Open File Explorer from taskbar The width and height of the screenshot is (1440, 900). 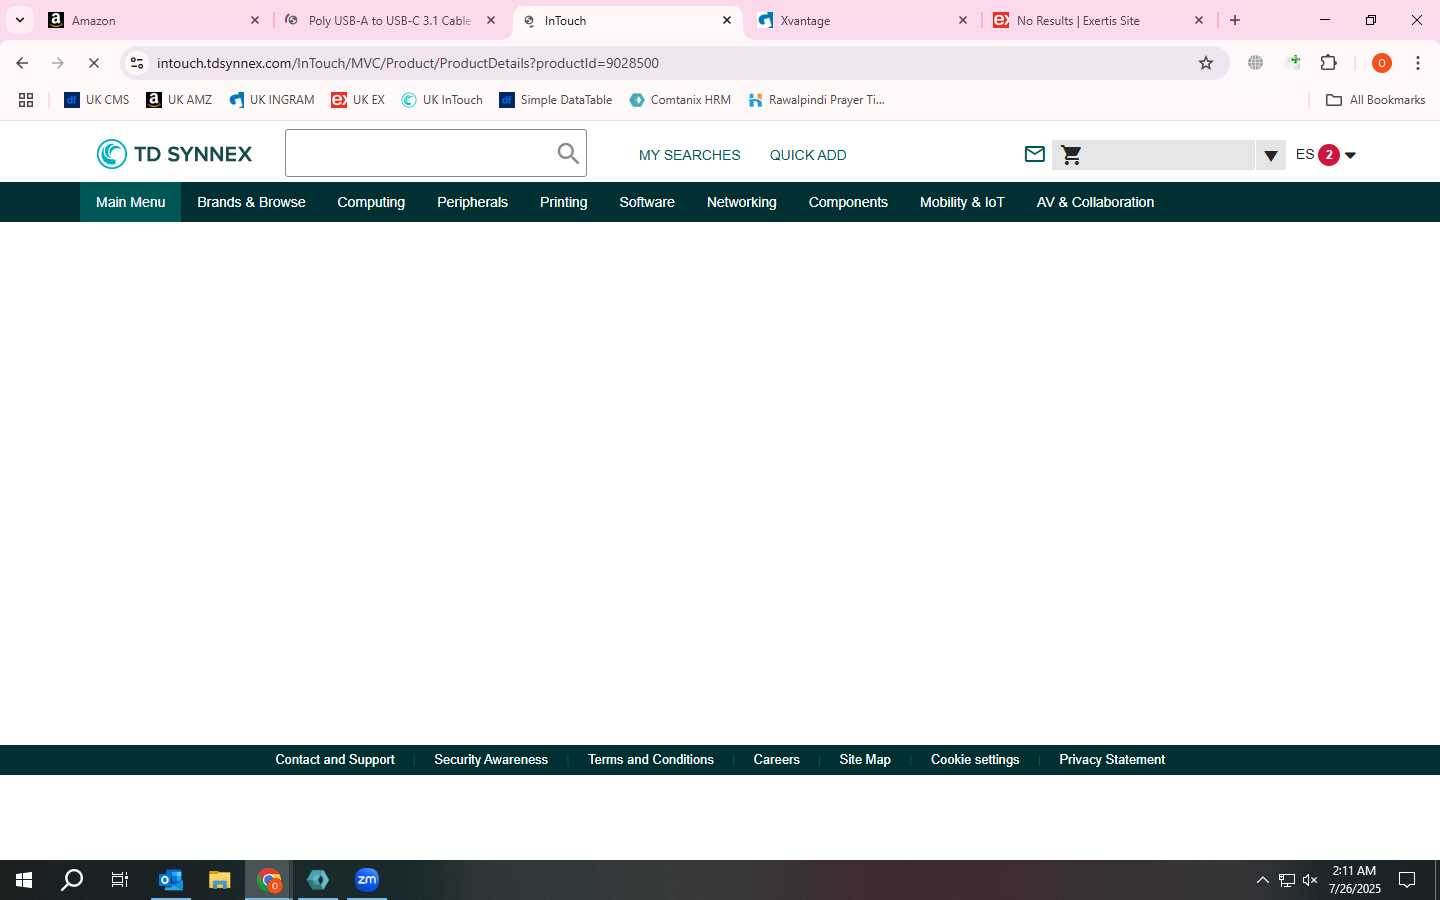[x=220, y=880]
